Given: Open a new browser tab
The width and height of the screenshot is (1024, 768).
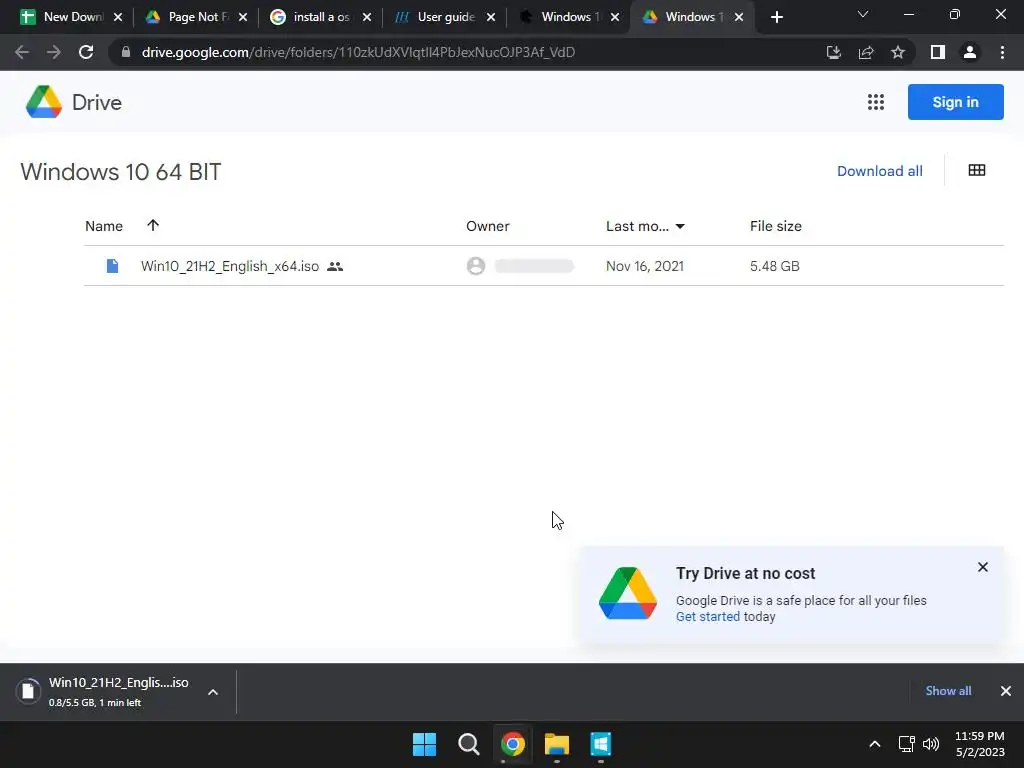Looking at the screenshot, I should coord(776,17).
